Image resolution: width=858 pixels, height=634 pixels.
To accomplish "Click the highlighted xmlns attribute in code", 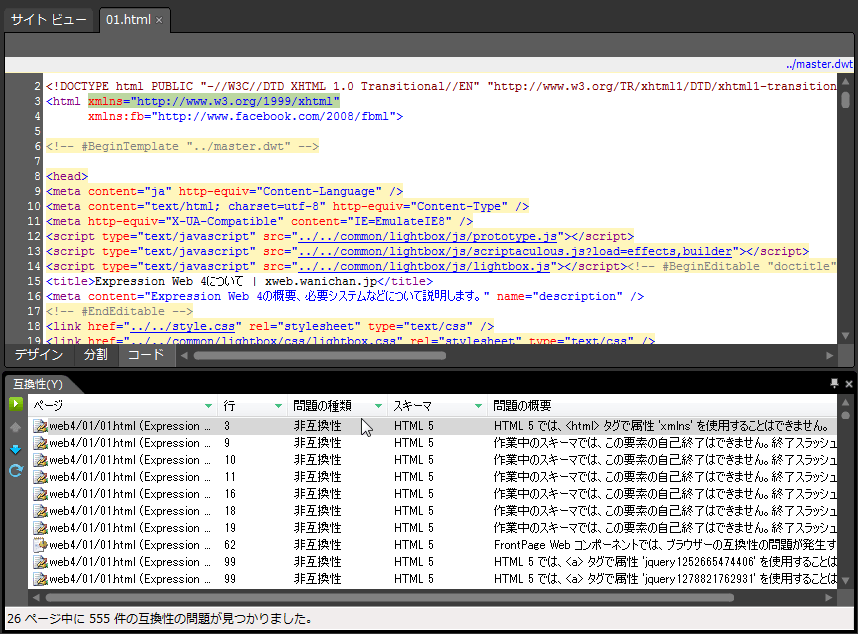I will pyautogui.click(x=214, y=101).
